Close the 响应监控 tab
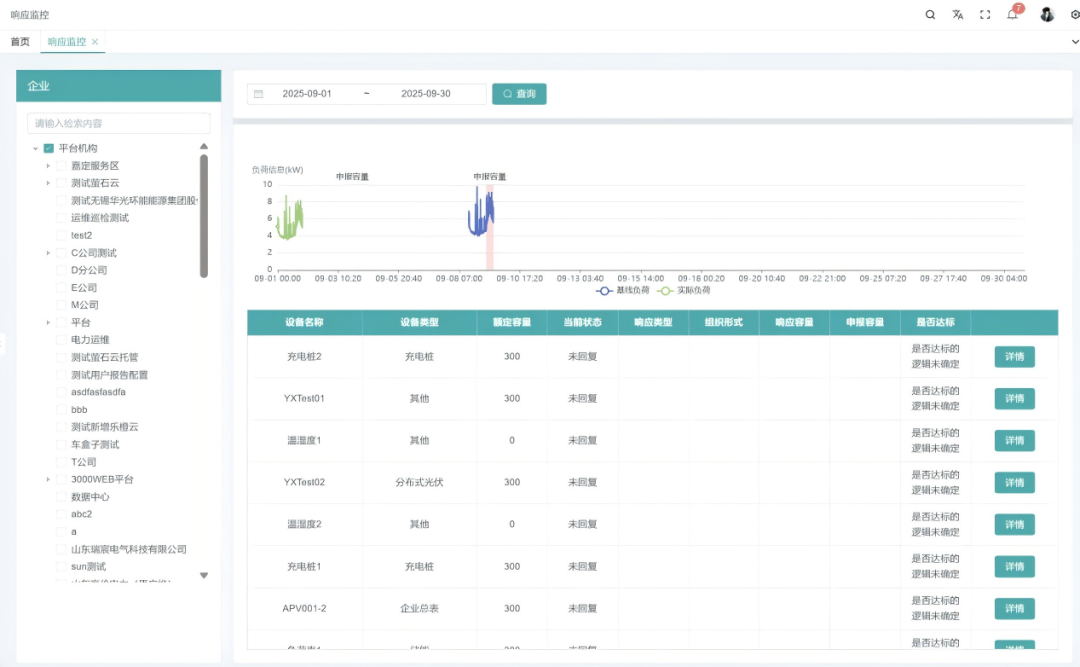Screen dimensions: 1080x667 click(95, 42)
